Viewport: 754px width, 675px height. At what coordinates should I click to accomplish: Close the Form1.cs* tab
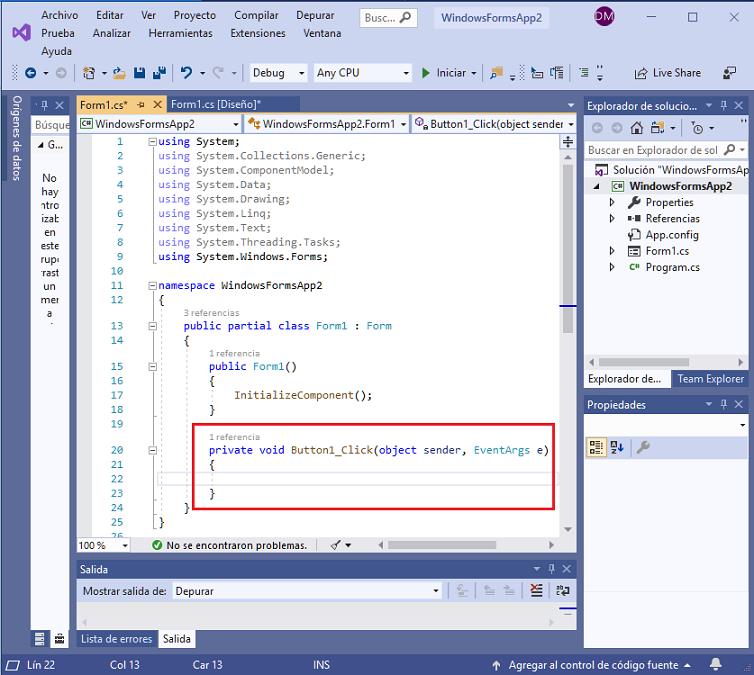click(x=157, y=104)
